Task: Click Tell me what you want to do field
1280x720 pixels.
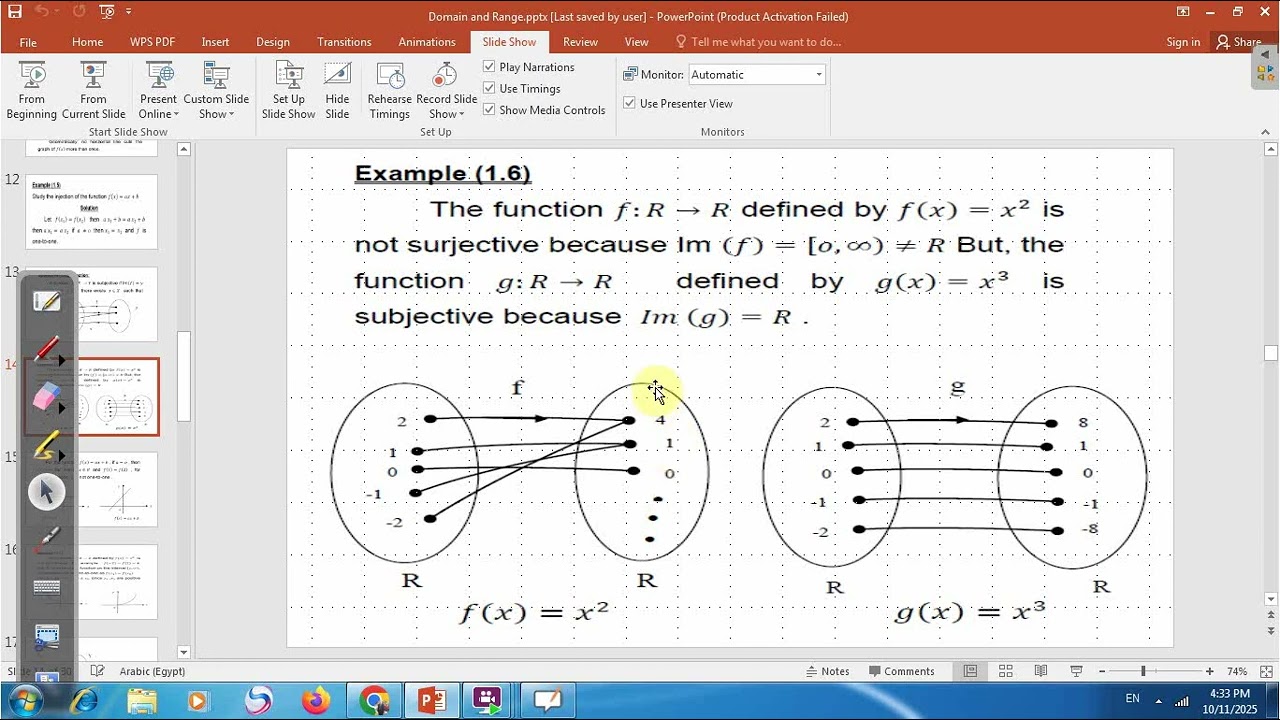Action: click(766, 42)
